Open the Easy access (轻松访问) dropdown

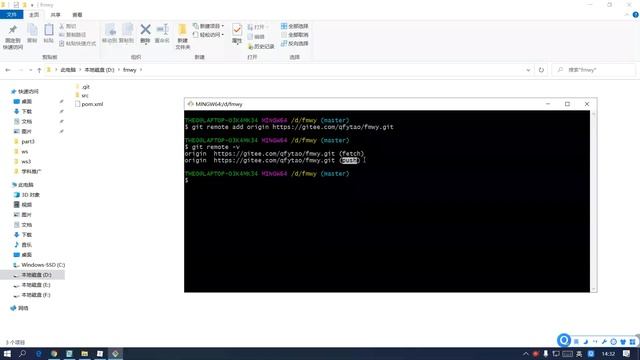(208, 35)
